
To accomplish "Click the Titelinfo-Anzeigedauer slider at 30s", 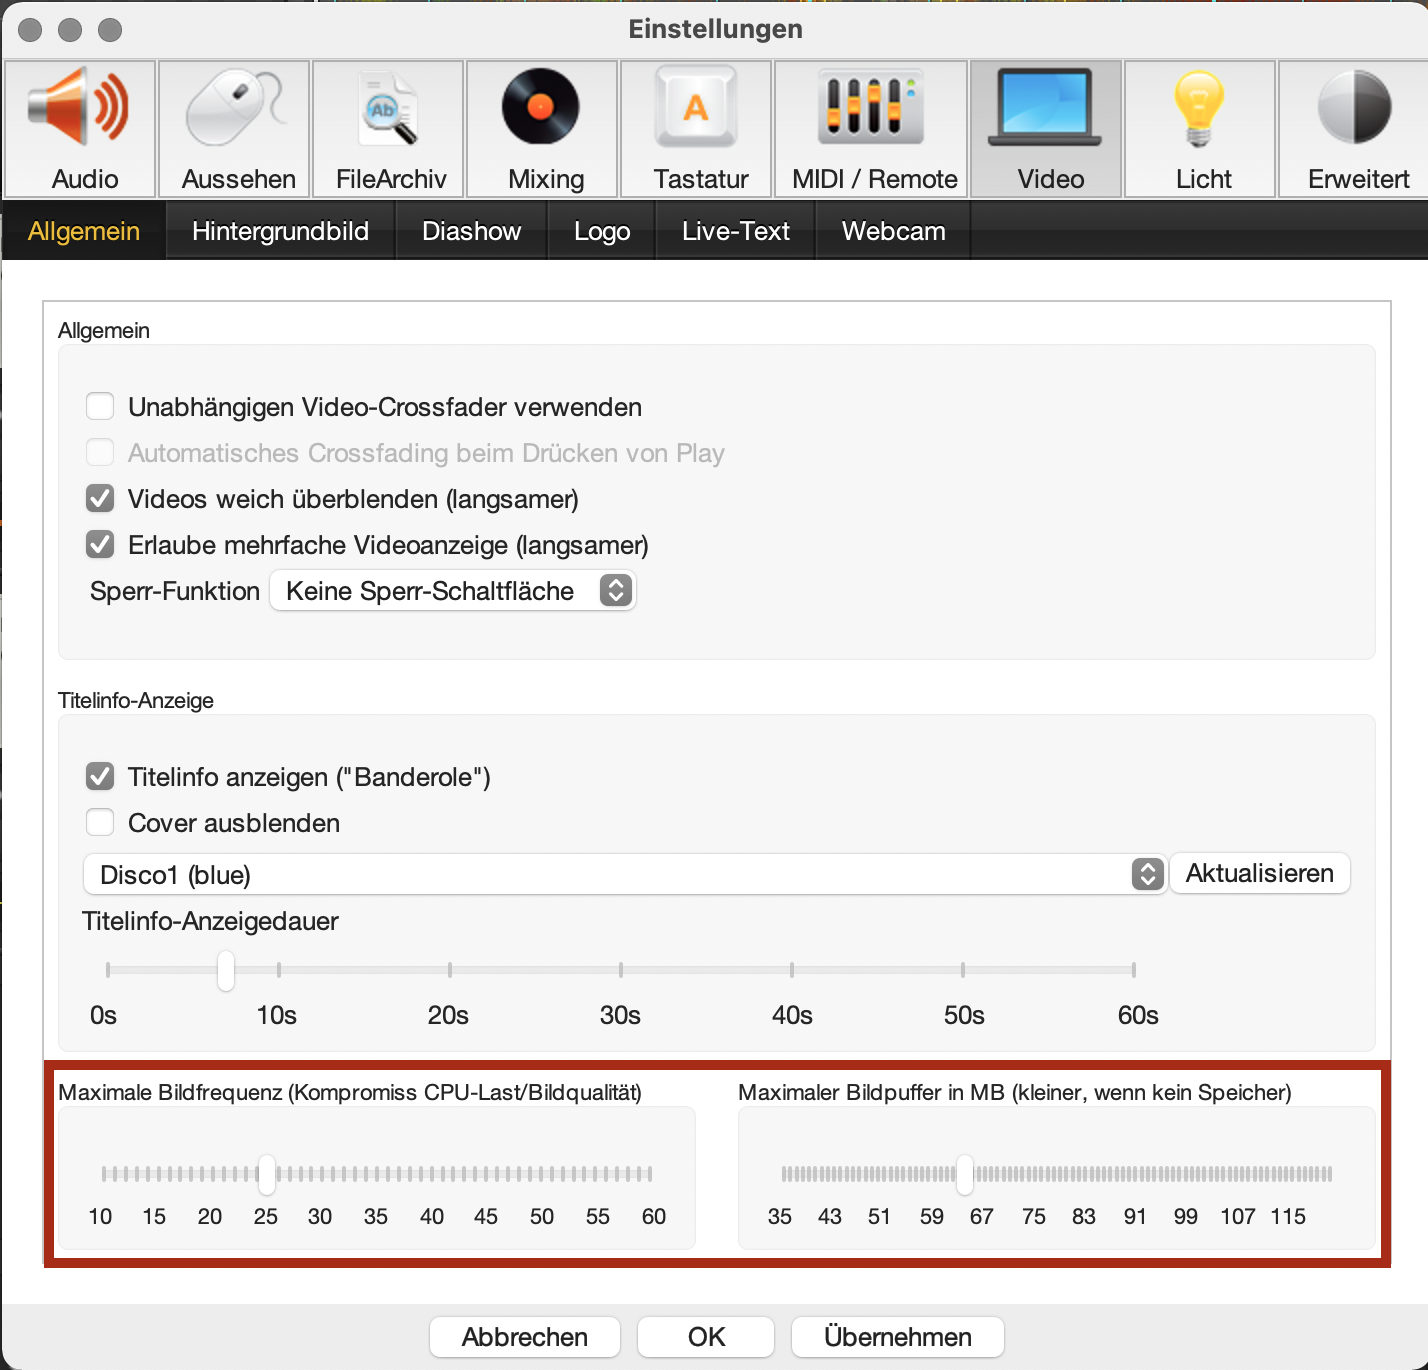I will [x=621, y=970].
